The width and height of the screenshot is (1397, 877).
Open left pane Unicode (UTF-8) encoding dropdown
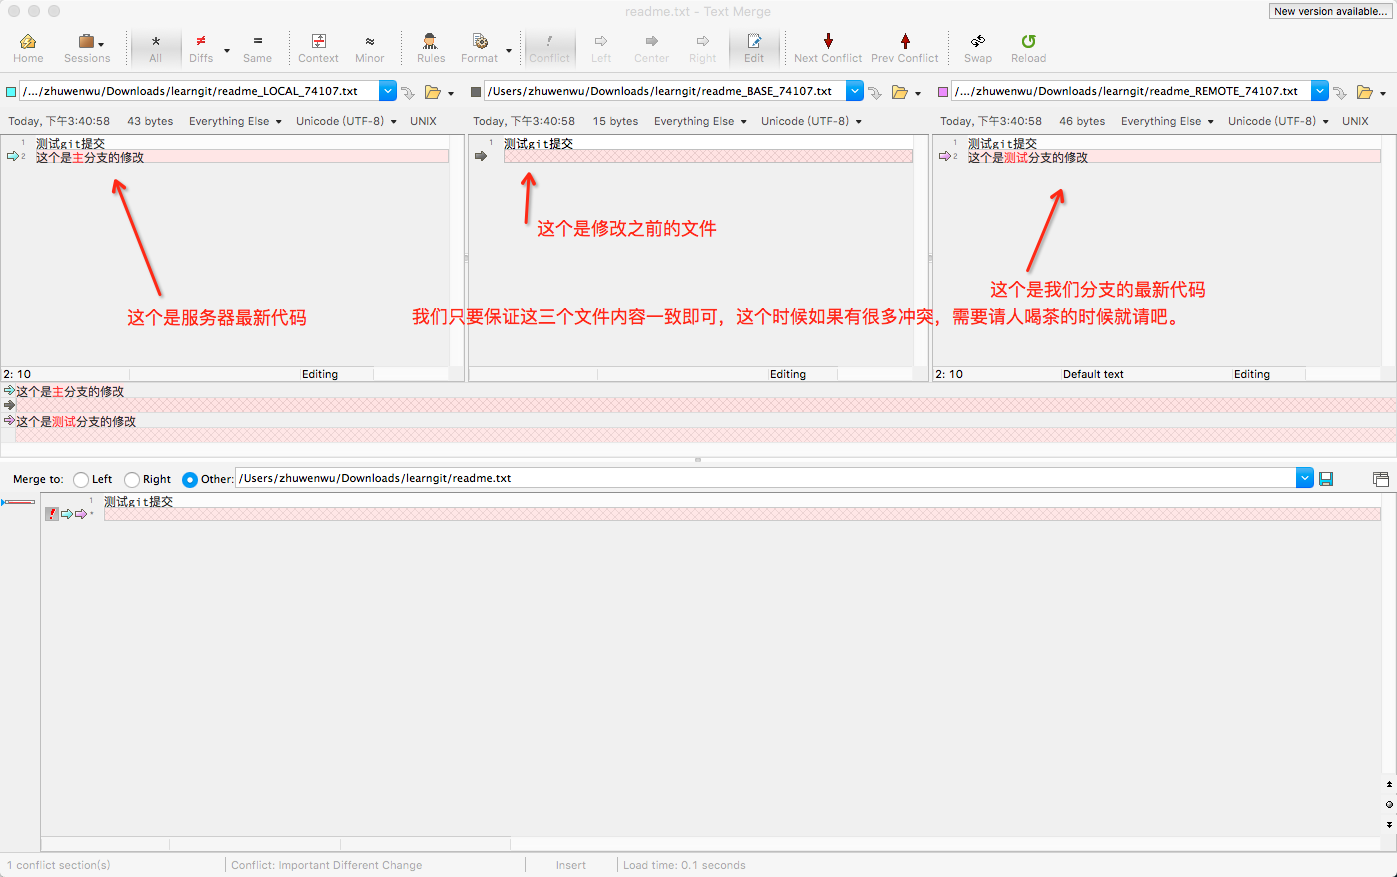click(346, 121)
